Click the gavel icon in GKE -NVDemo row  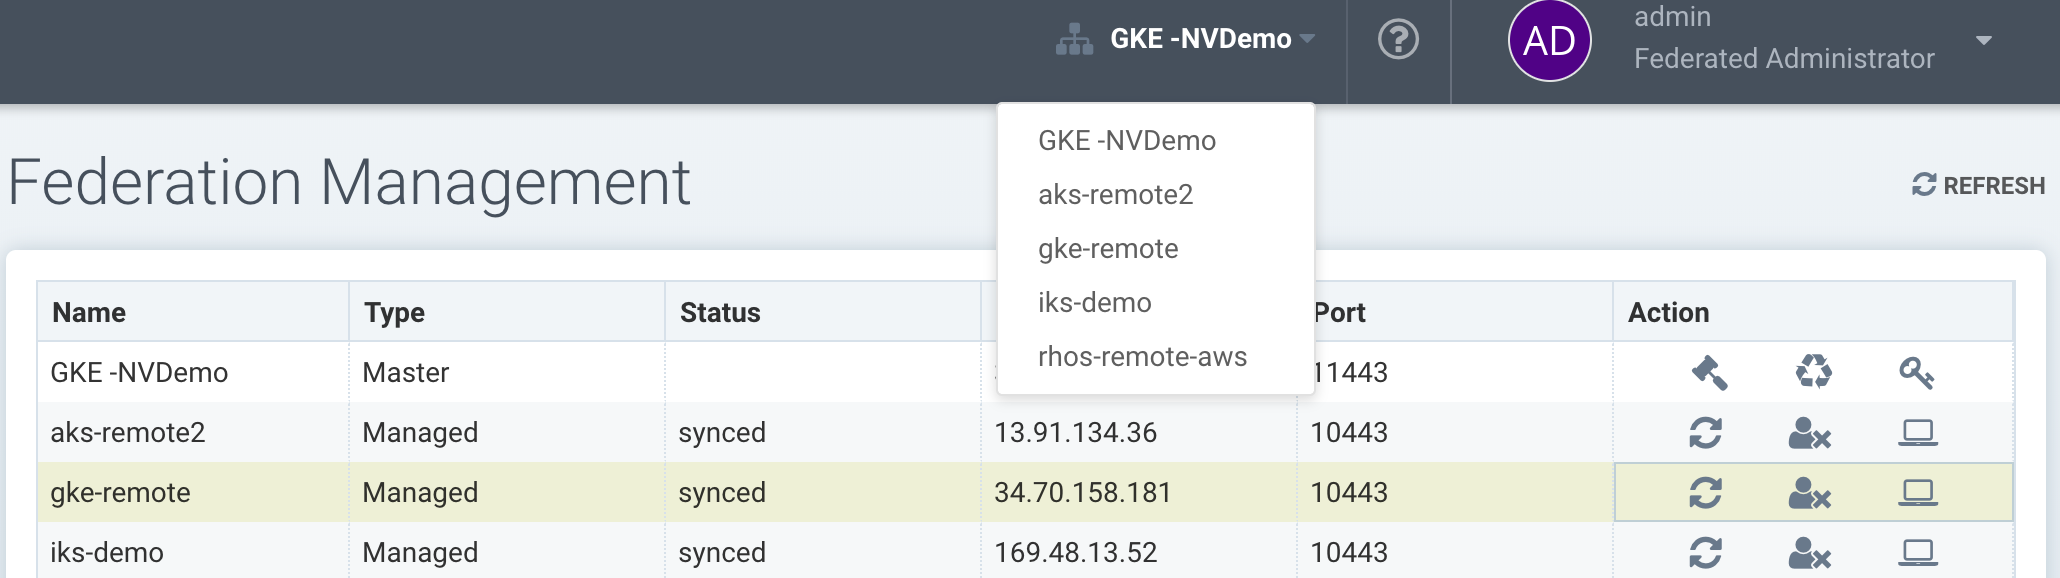pos(1709,373)
